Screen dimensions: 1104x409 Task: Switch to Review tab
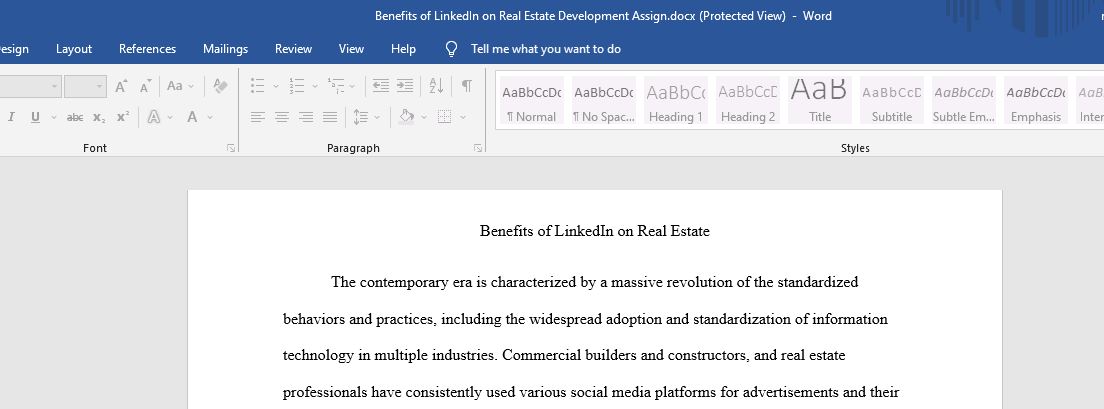pos(293,49)
